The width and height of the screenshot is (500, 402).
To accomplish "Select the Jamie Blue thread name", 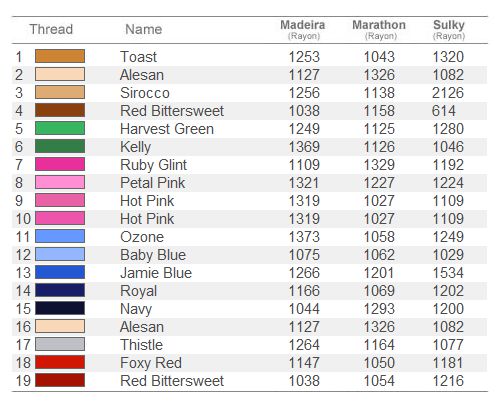I will point(156,273).
